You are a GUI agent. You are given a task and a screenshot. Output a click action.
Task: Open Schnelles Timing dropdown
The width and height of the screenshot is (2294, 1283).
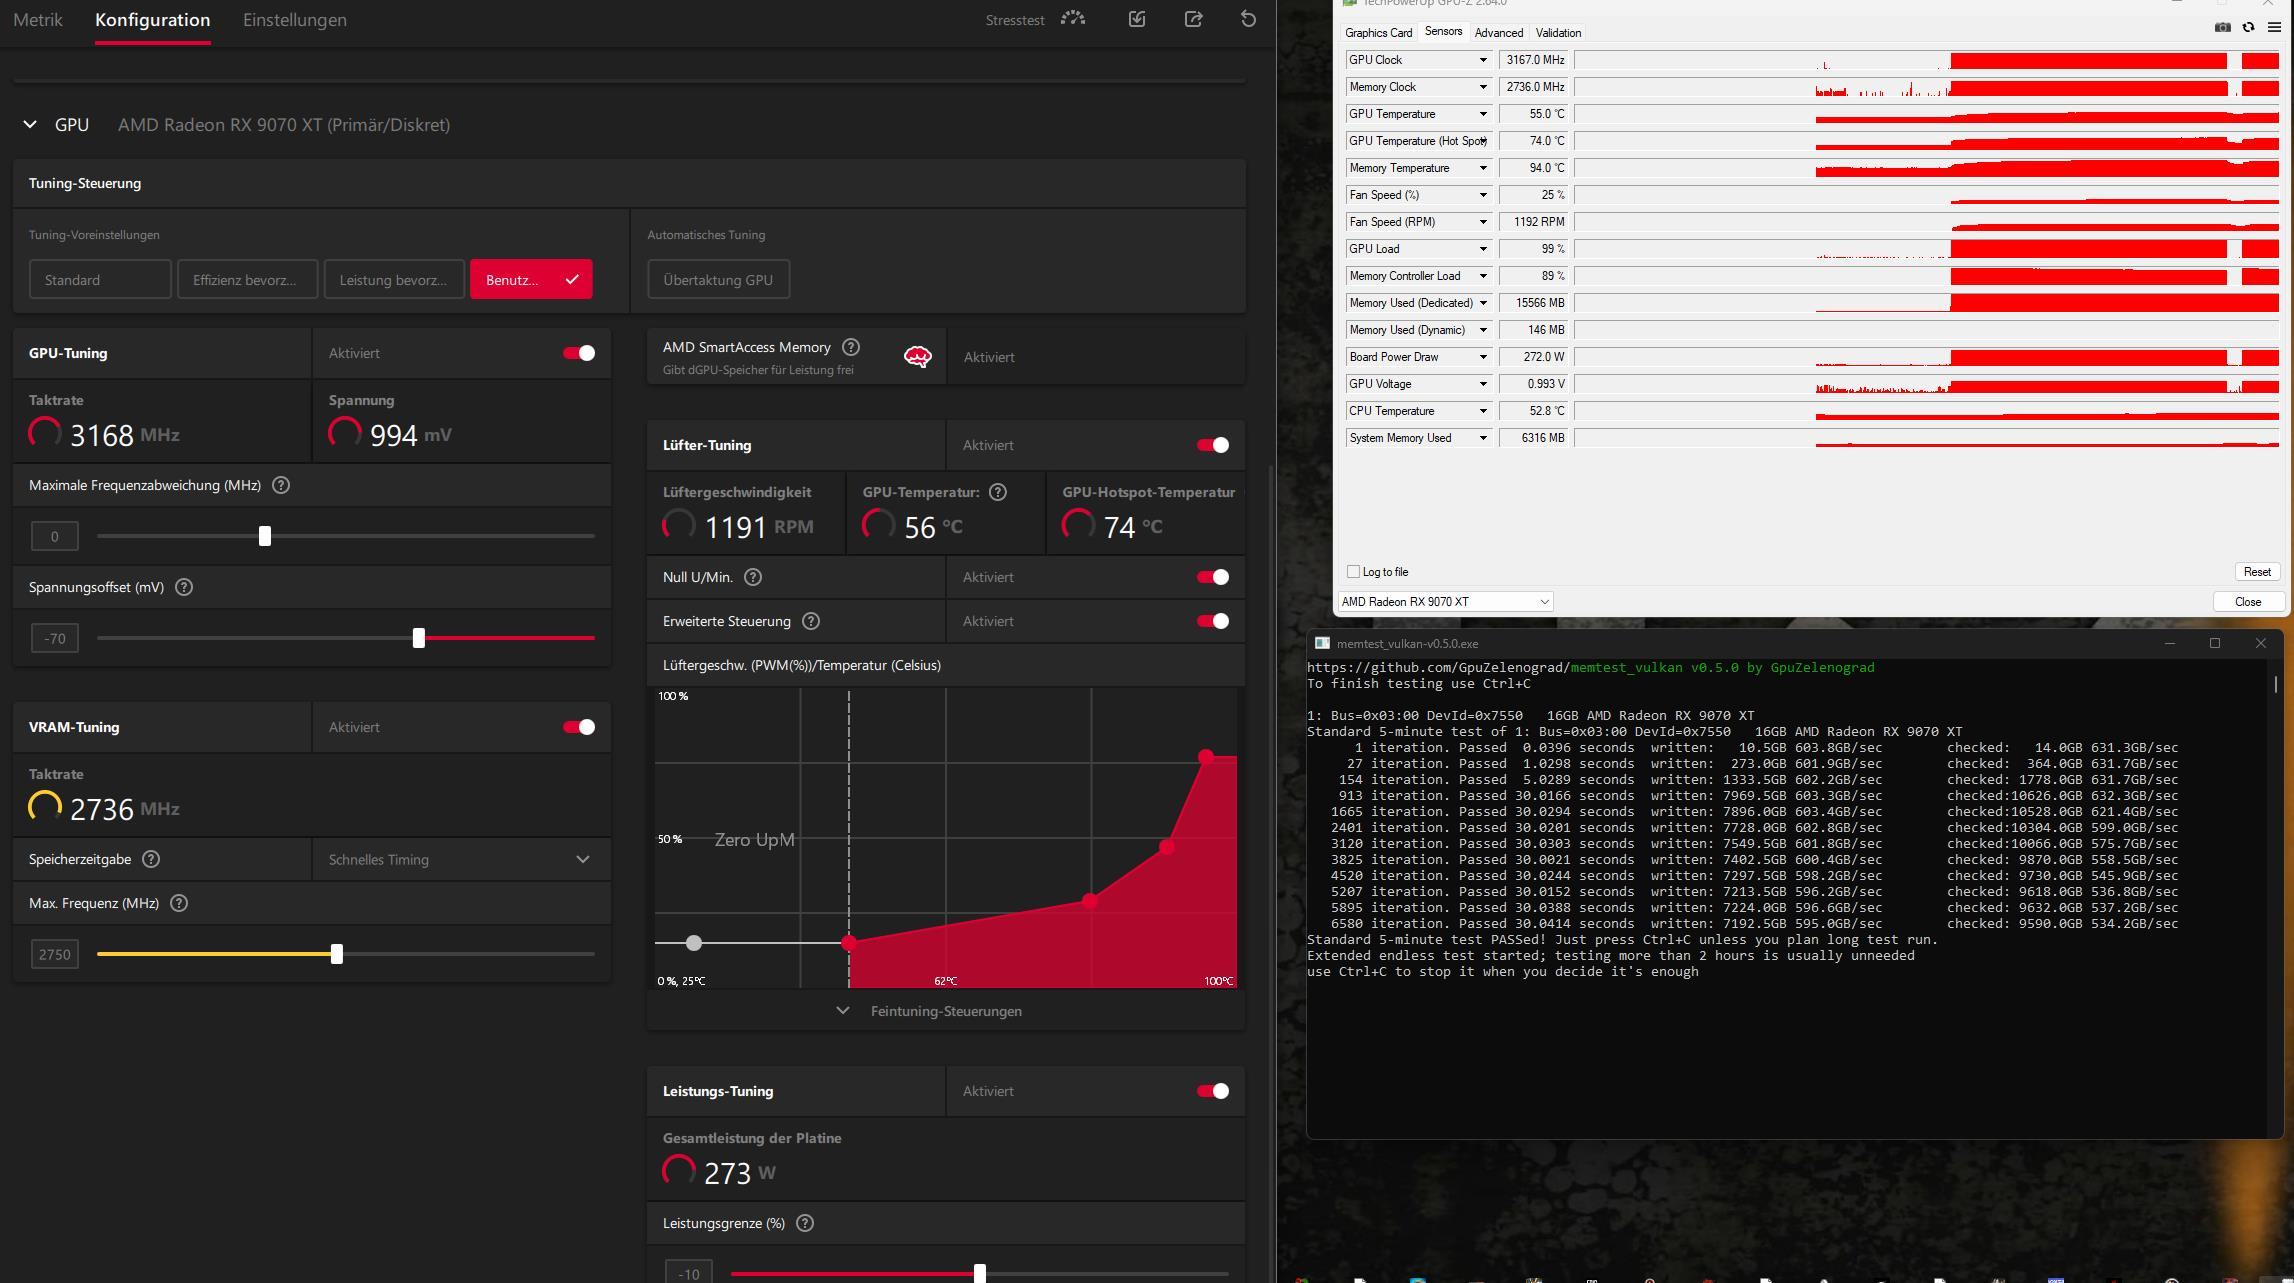point(461,859)
